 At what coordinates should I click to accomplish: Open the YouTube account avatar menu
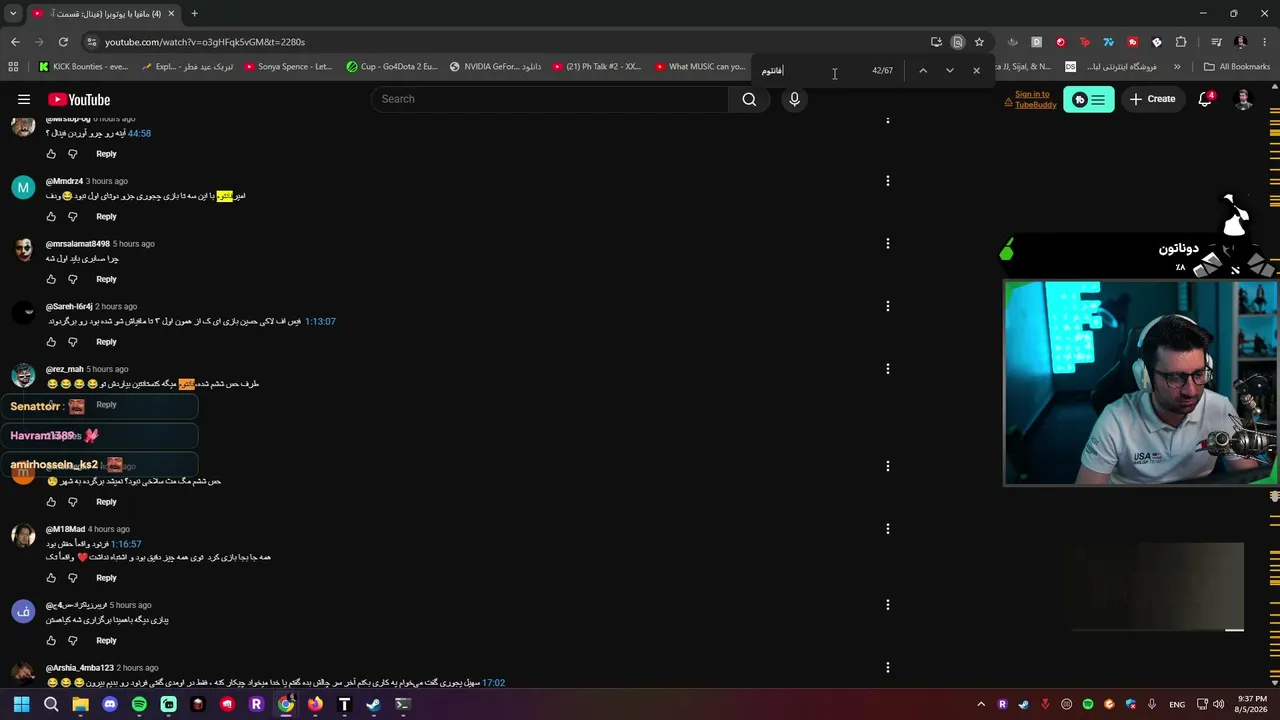[1243, 99]
